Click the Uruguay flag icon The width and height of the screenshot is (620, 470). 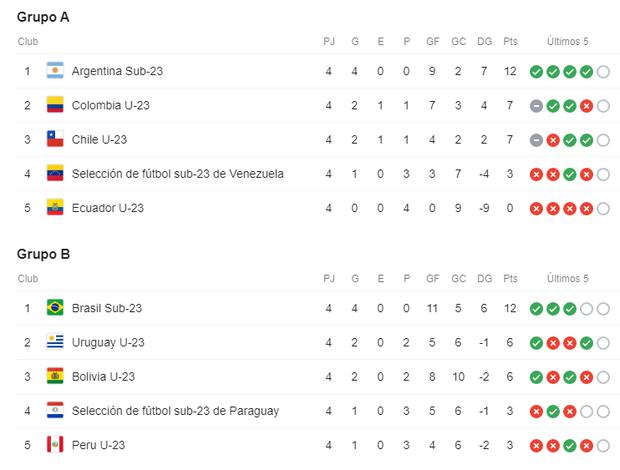point(55,342)
